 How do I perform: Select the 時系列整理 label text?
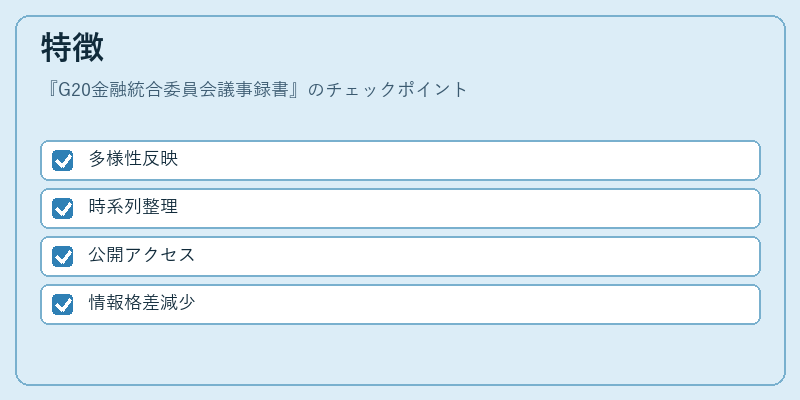point(133,207)
